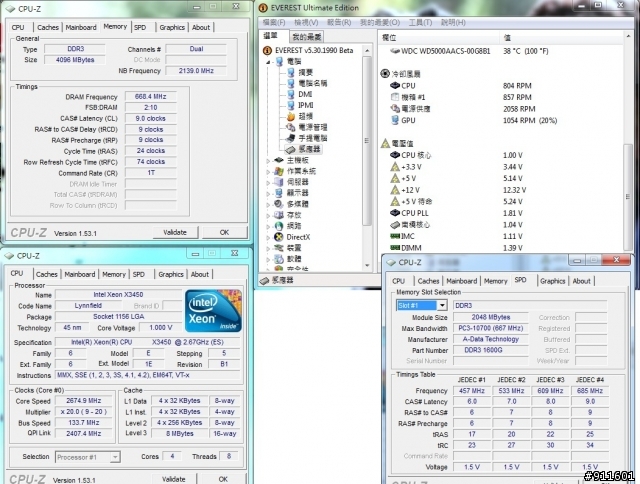Viewport: 640px width, 484px height.
Task: Click the CPU PLL voltage icon
Action: coord(395,213)
